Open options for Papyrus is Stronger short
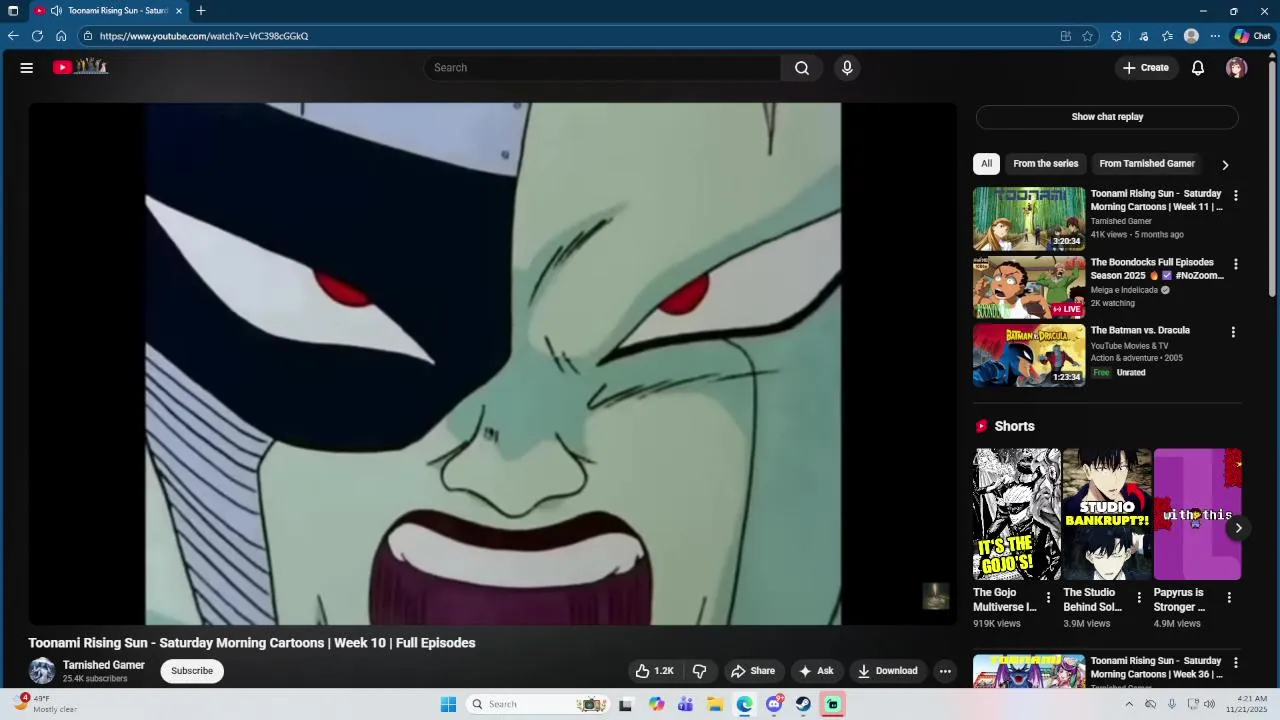Image resolution: width=1280 pixels, height=720 pixels. (1229, 598)
